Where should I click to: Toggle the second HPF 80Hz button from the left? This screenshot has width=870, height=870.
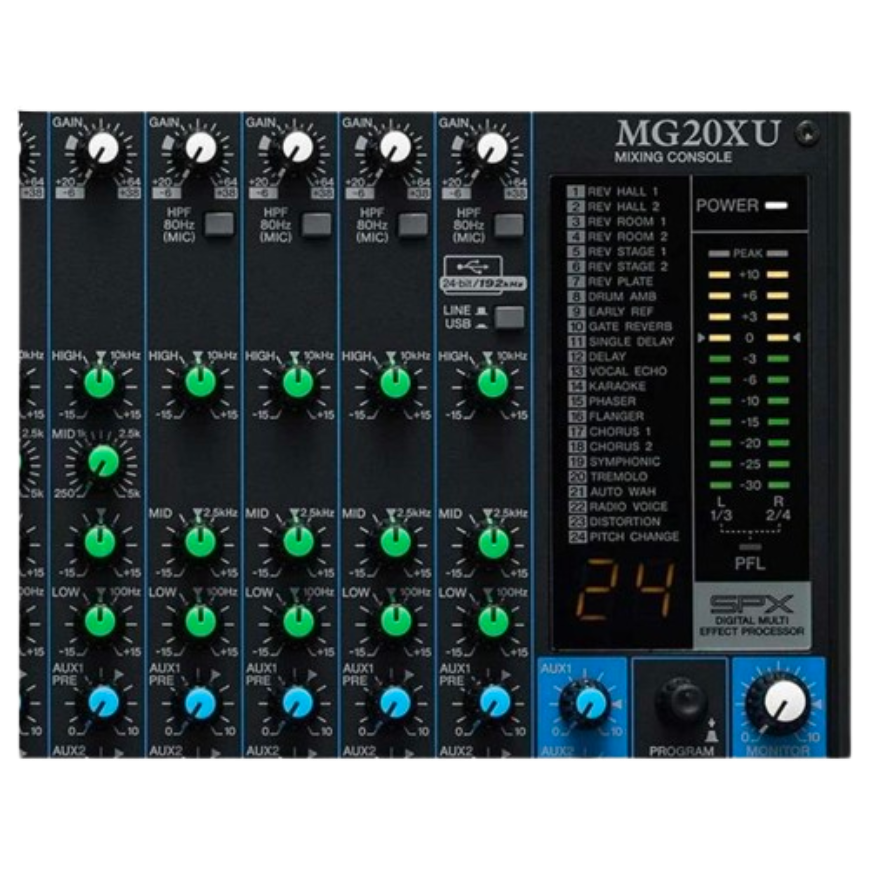[x=316, y=225]
